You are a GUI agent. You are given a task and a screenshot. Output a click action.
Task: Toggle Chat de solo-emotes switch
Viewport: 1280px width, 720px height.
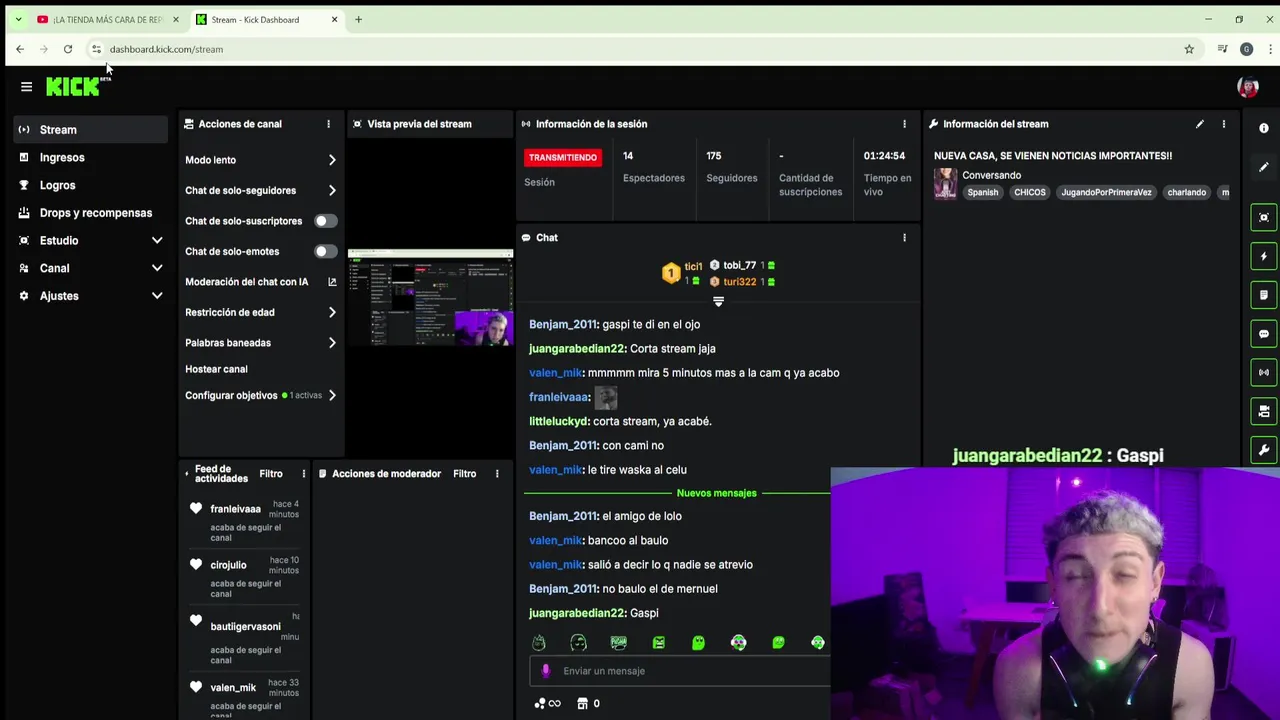[325, 251]
